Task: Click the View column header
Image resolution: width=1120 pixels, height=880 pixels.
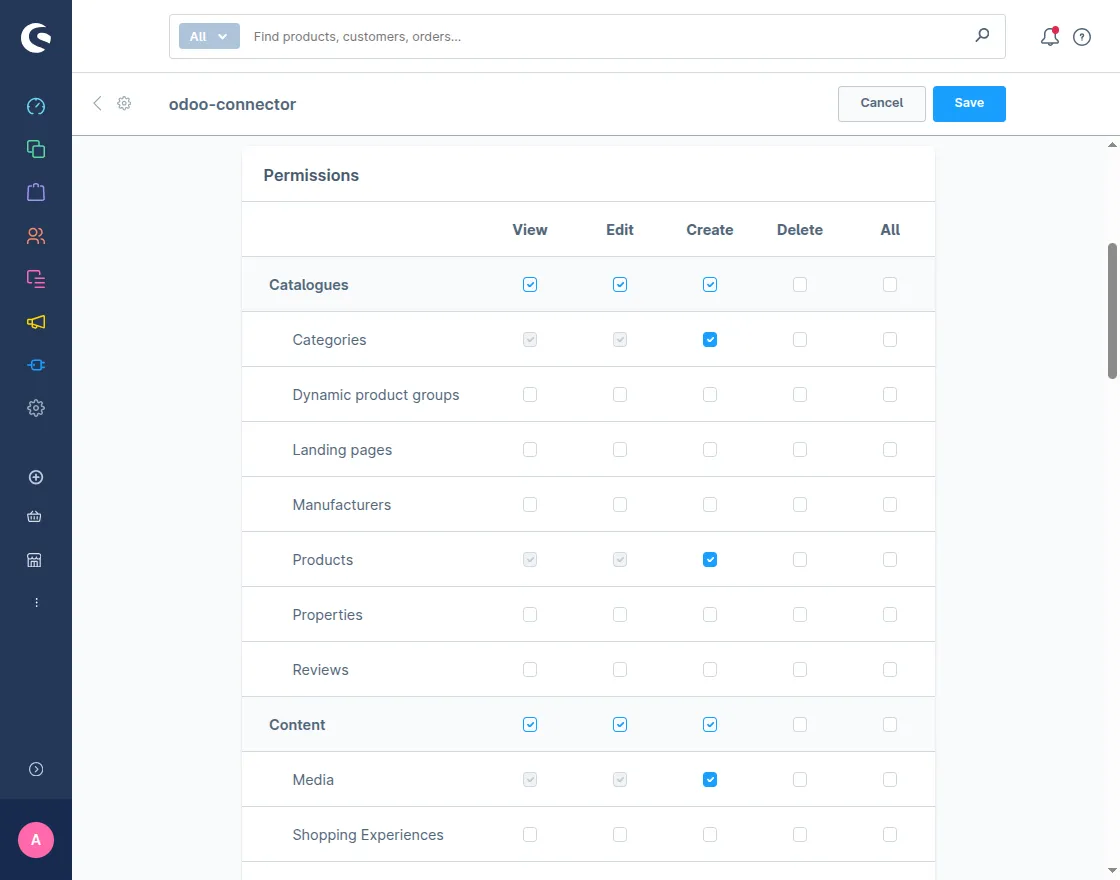Action: [530, 229]
